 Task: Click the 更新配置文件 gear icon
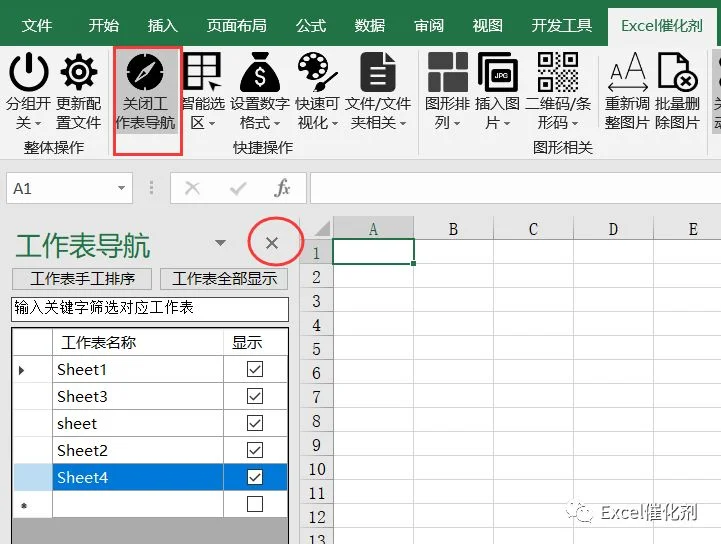coord(79,72)
